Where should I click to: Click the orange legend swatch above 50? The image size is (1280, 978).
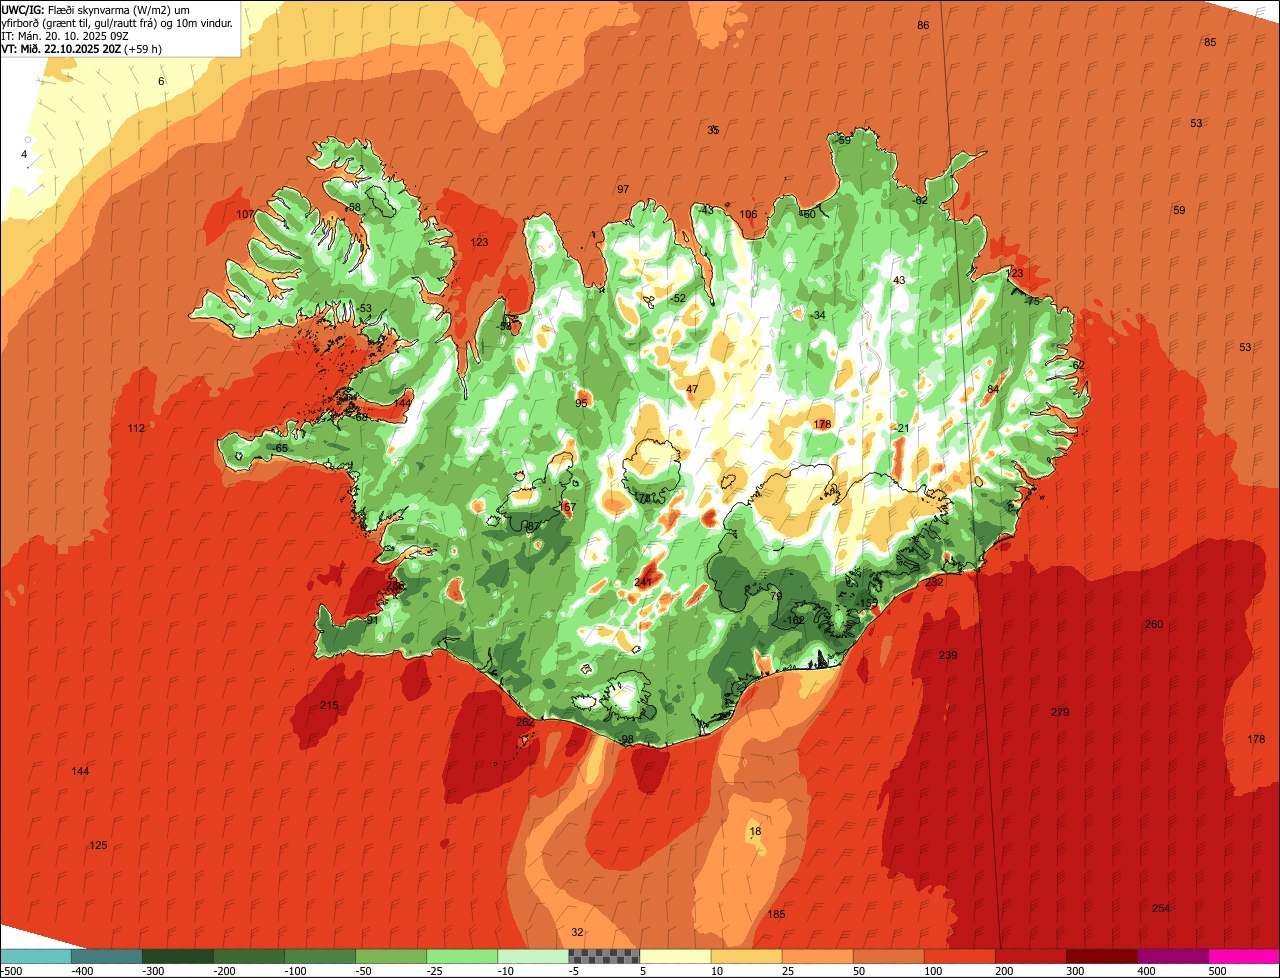817,956
